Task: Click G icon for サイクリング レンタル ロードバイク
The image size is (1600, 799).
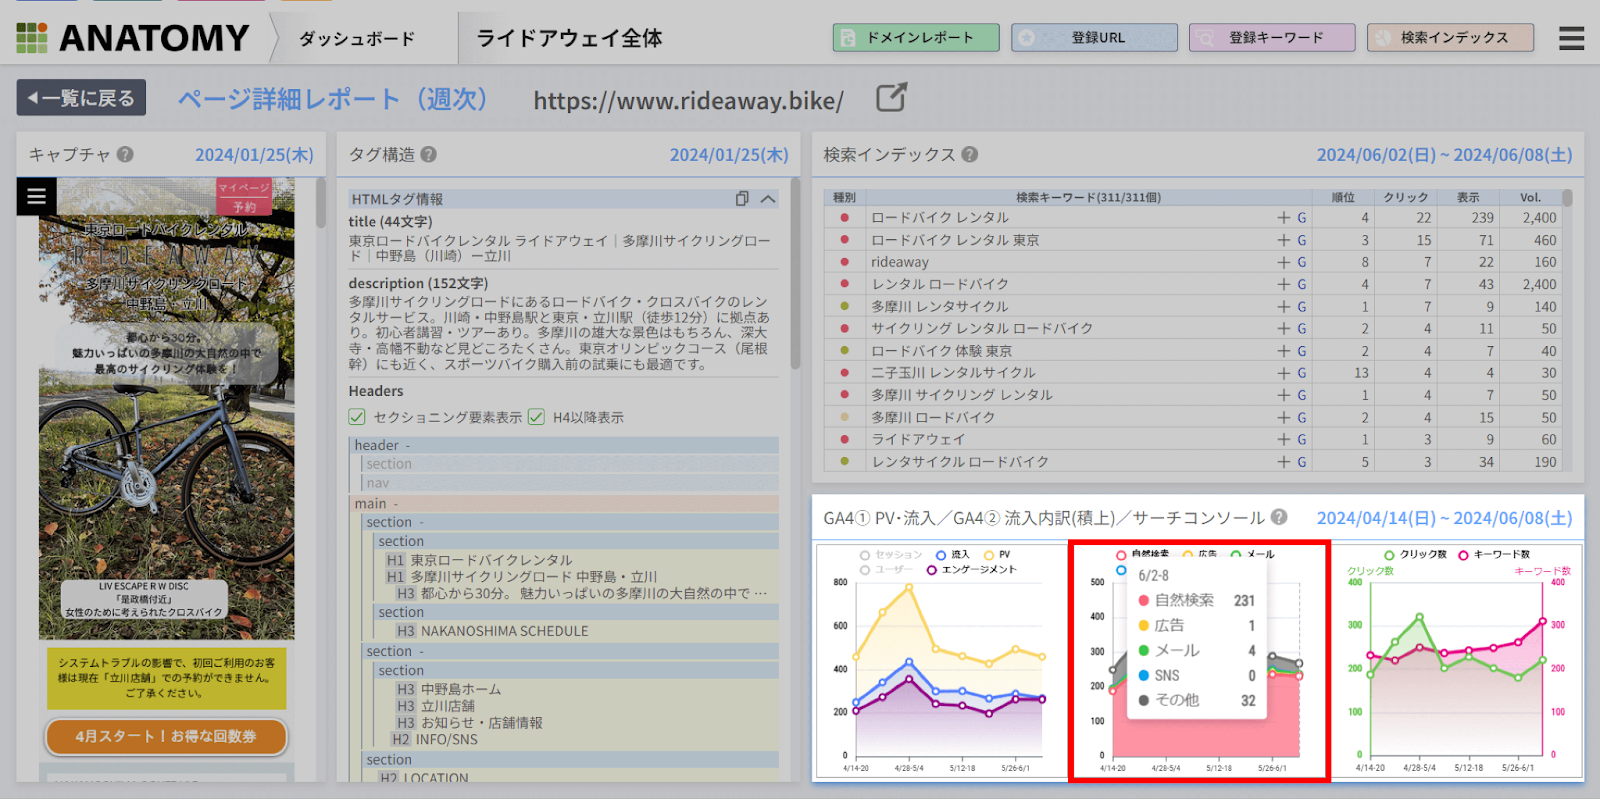Action: (x=1302, y=328)
